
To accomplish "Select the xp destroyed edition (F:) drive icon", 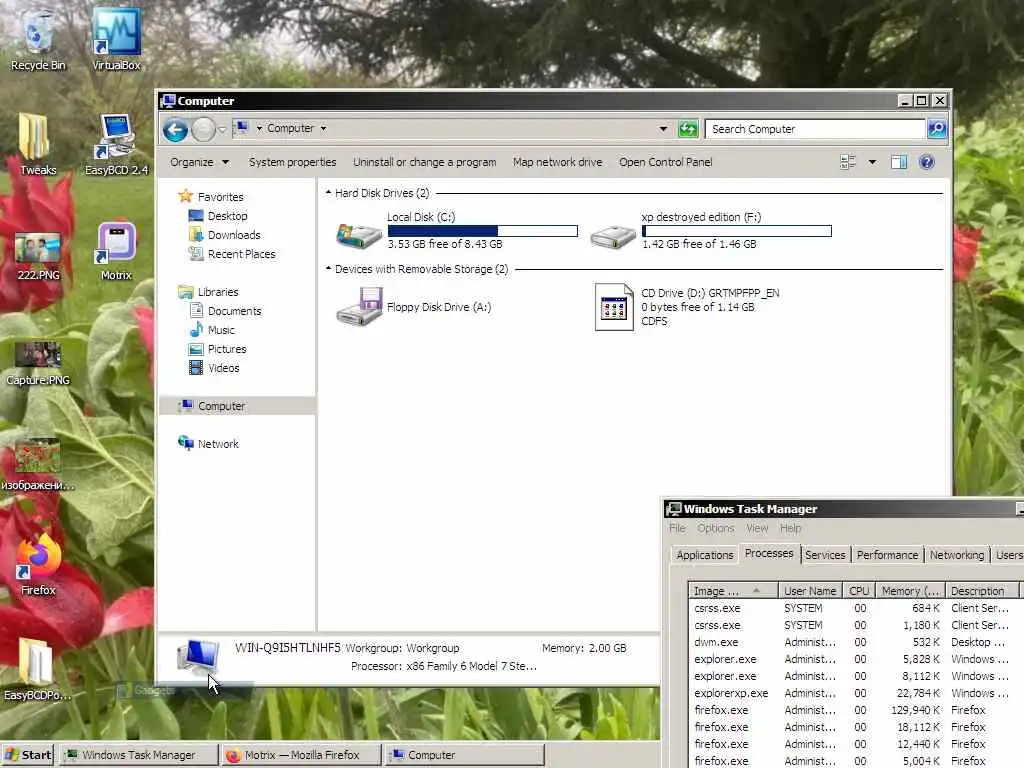I will coord(613,235).
